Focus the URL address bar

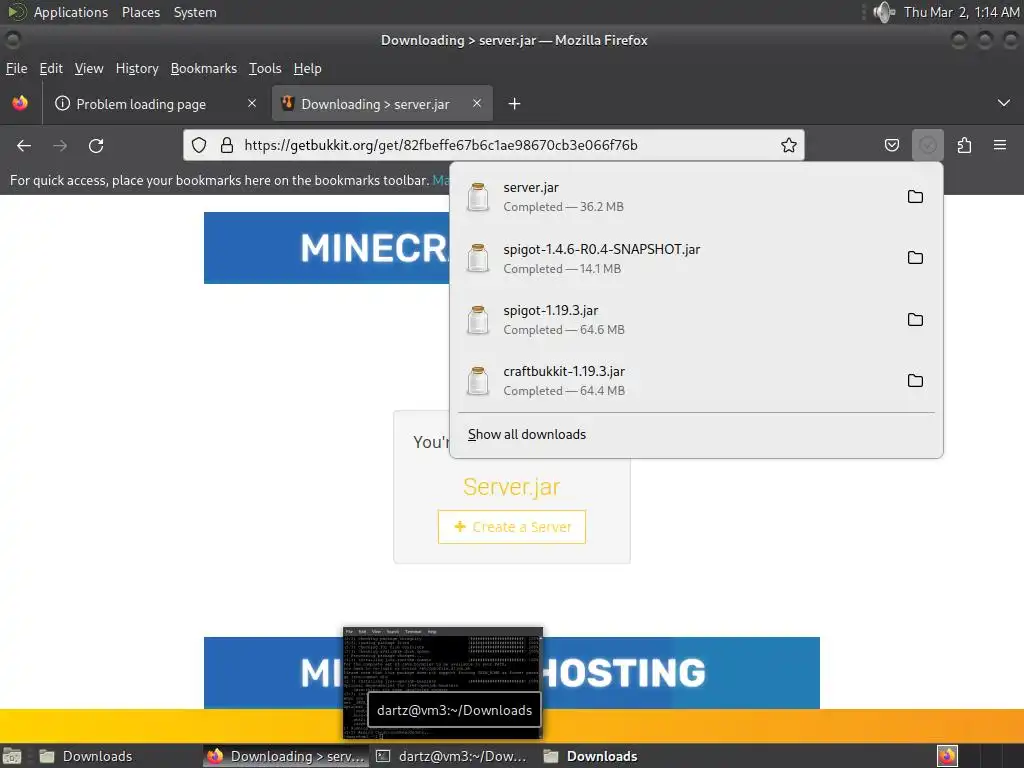(496, 145)
